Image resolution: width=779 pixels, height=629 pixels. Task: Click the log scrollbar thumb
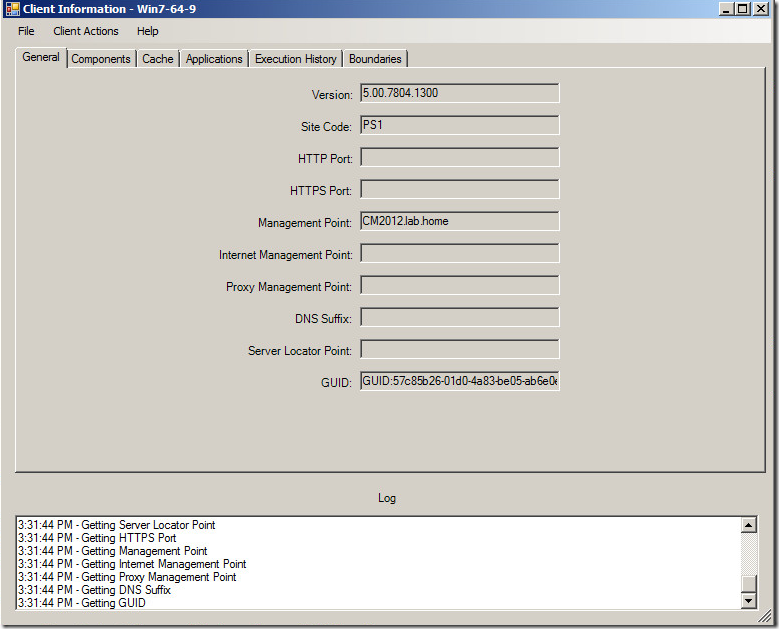(x=749, y=584)
